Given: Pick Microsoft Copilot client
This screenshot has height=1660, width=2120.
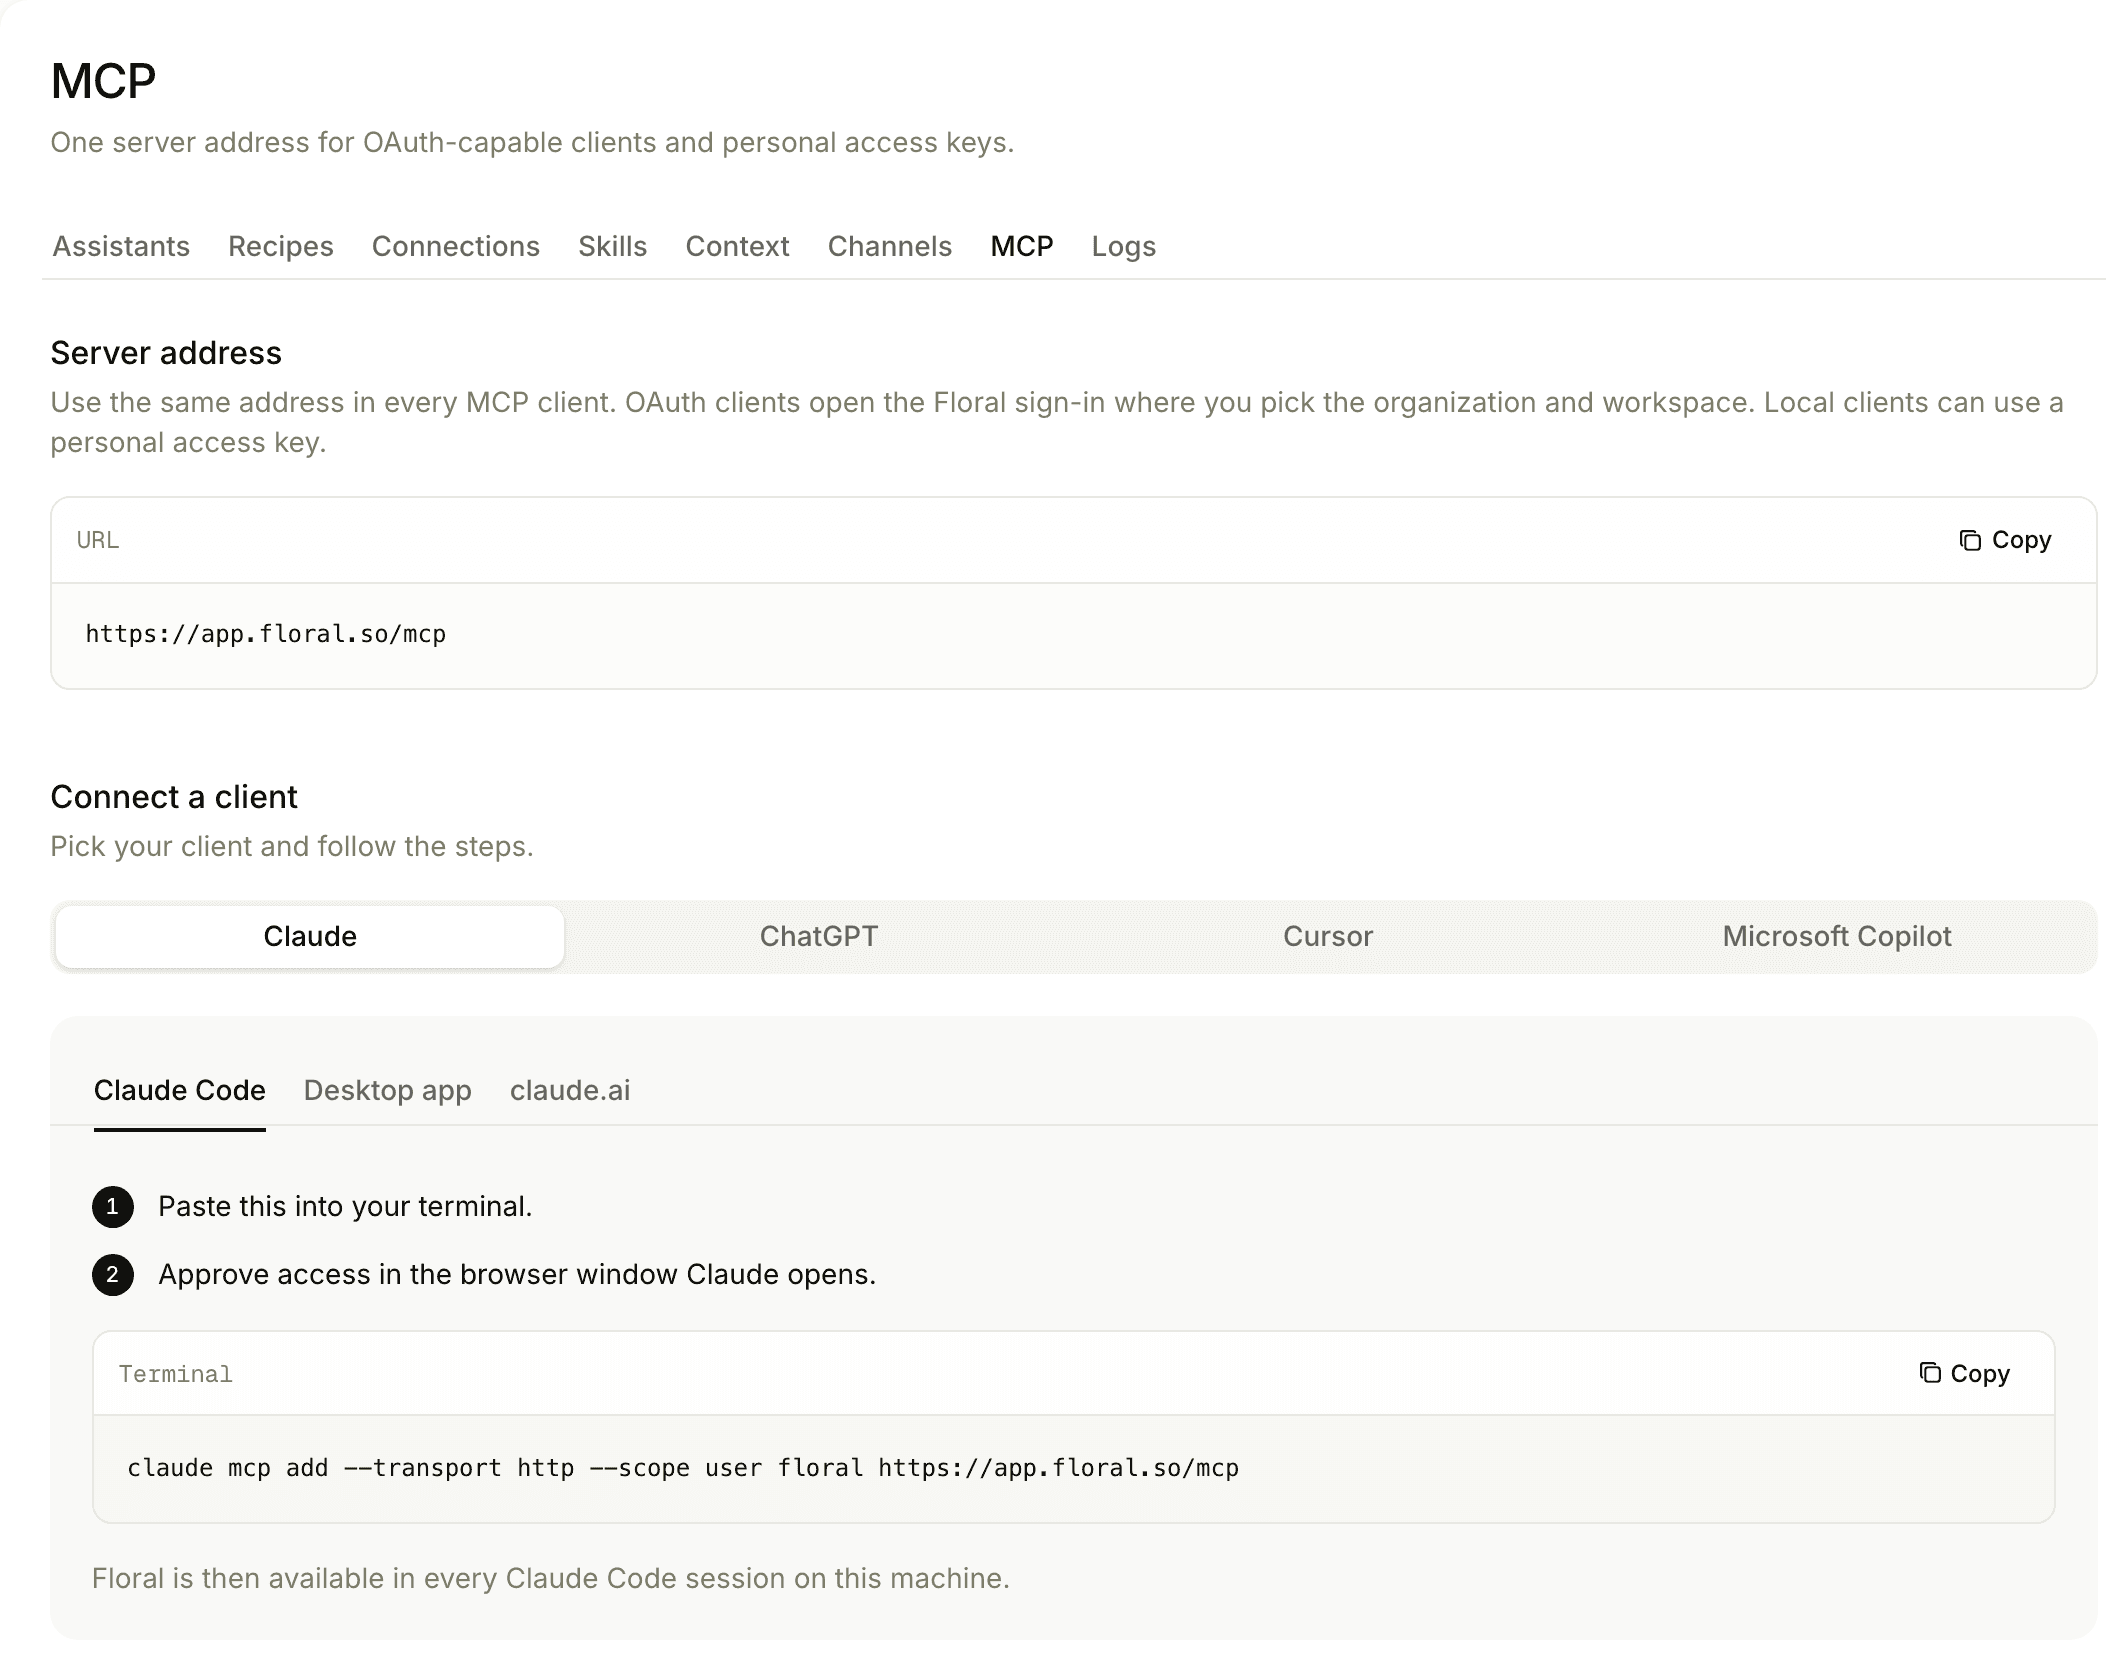Looking at the screenshot, I should pos(1836,936).
